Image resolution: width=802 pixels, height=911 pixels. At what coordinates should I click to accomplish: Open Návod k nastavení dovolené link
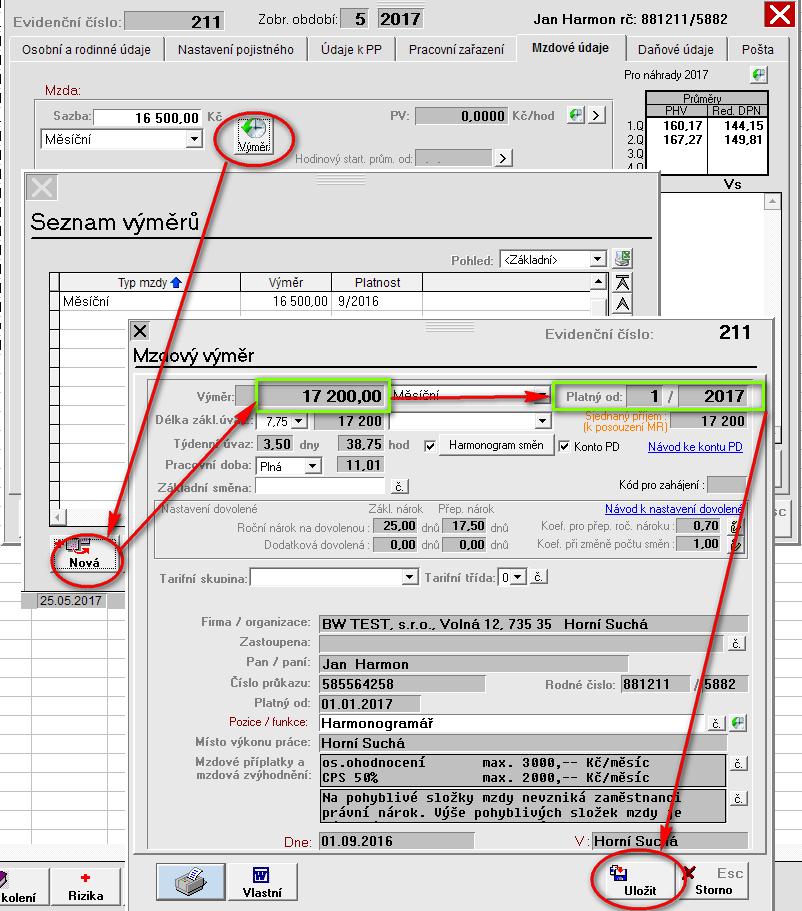(x=673, y=509)
